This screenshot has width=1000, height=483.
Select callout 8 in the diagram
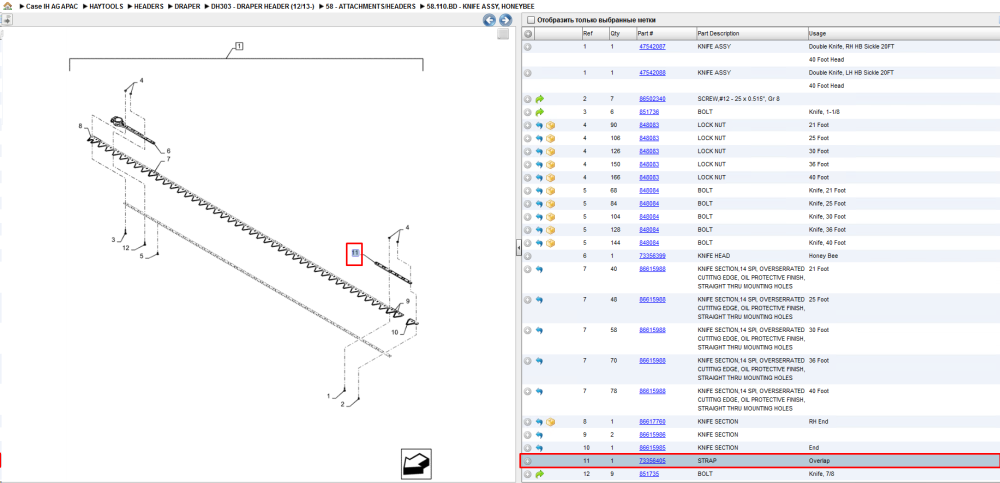tap(80, 126)
